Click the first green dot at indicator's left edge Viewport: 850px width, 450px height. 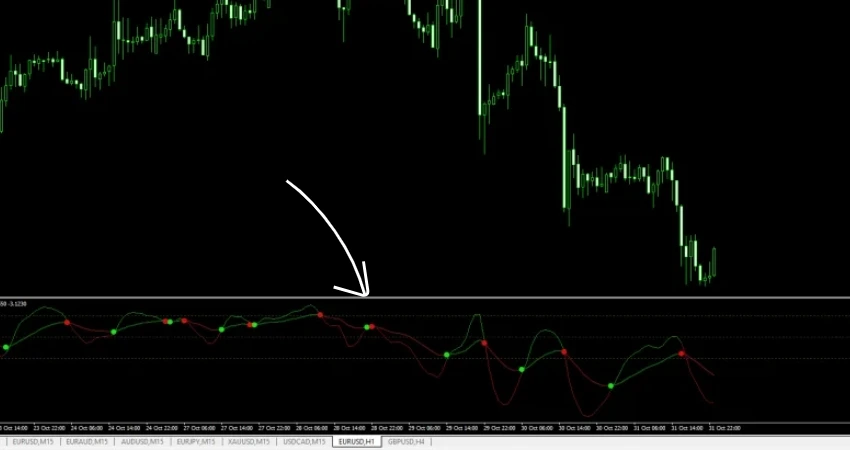point(6,348)
